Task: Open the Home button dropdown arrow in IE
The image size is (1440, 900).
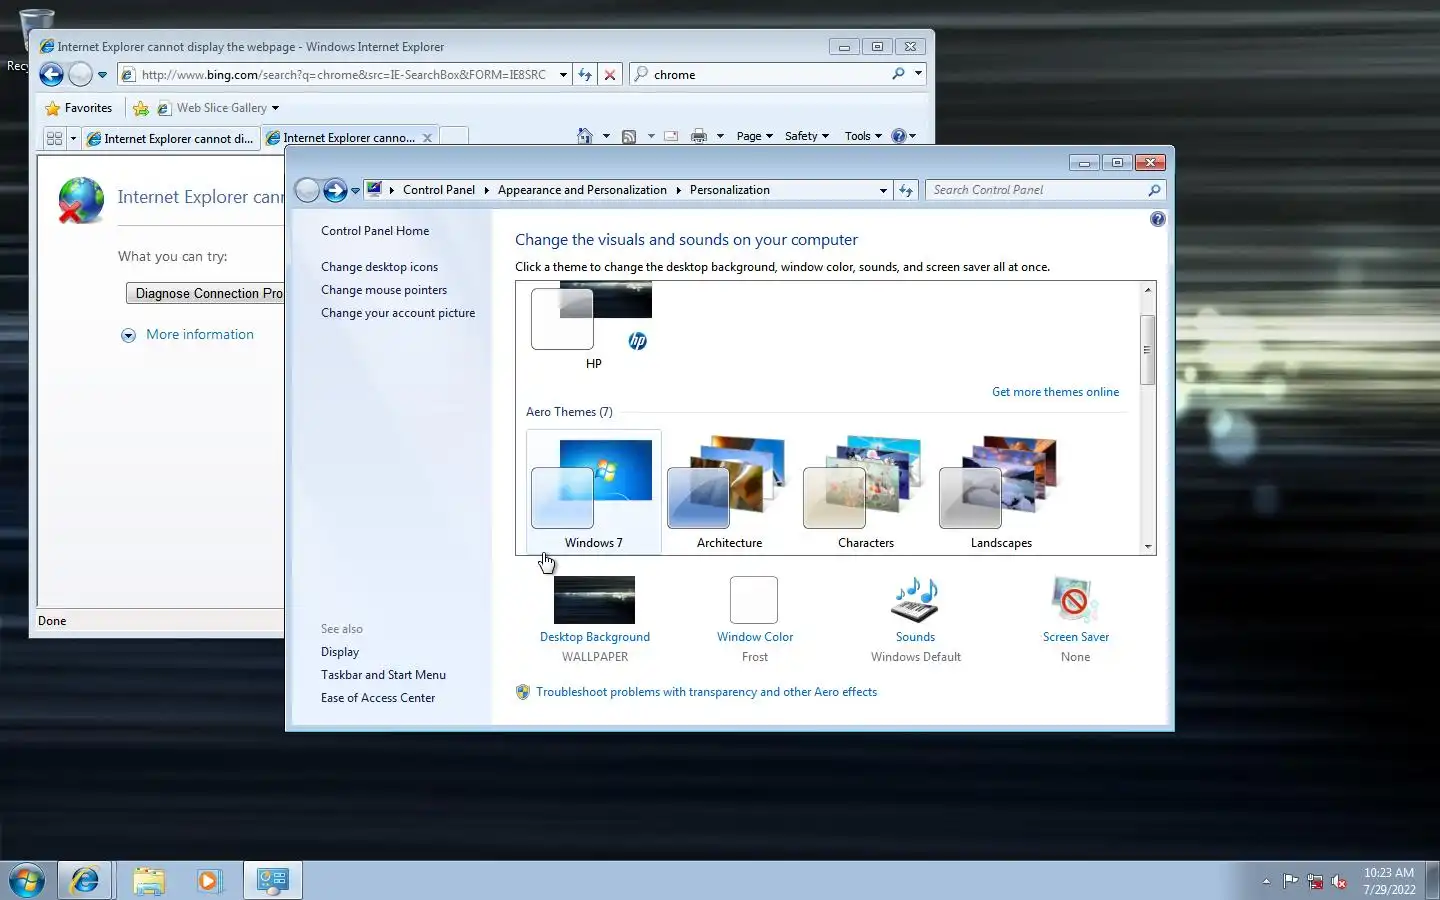Action: point(606,136)
